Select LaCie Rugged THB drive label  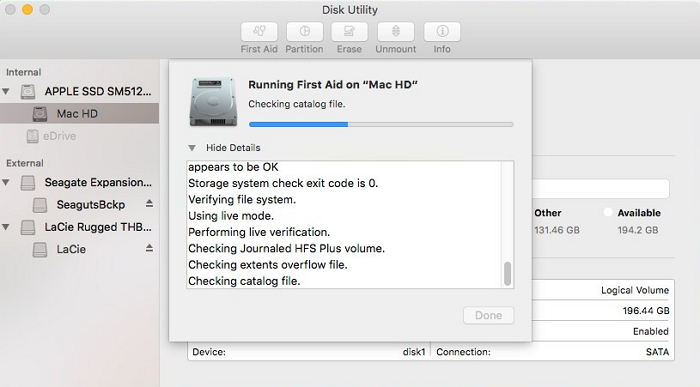click(x=98, y=227)
